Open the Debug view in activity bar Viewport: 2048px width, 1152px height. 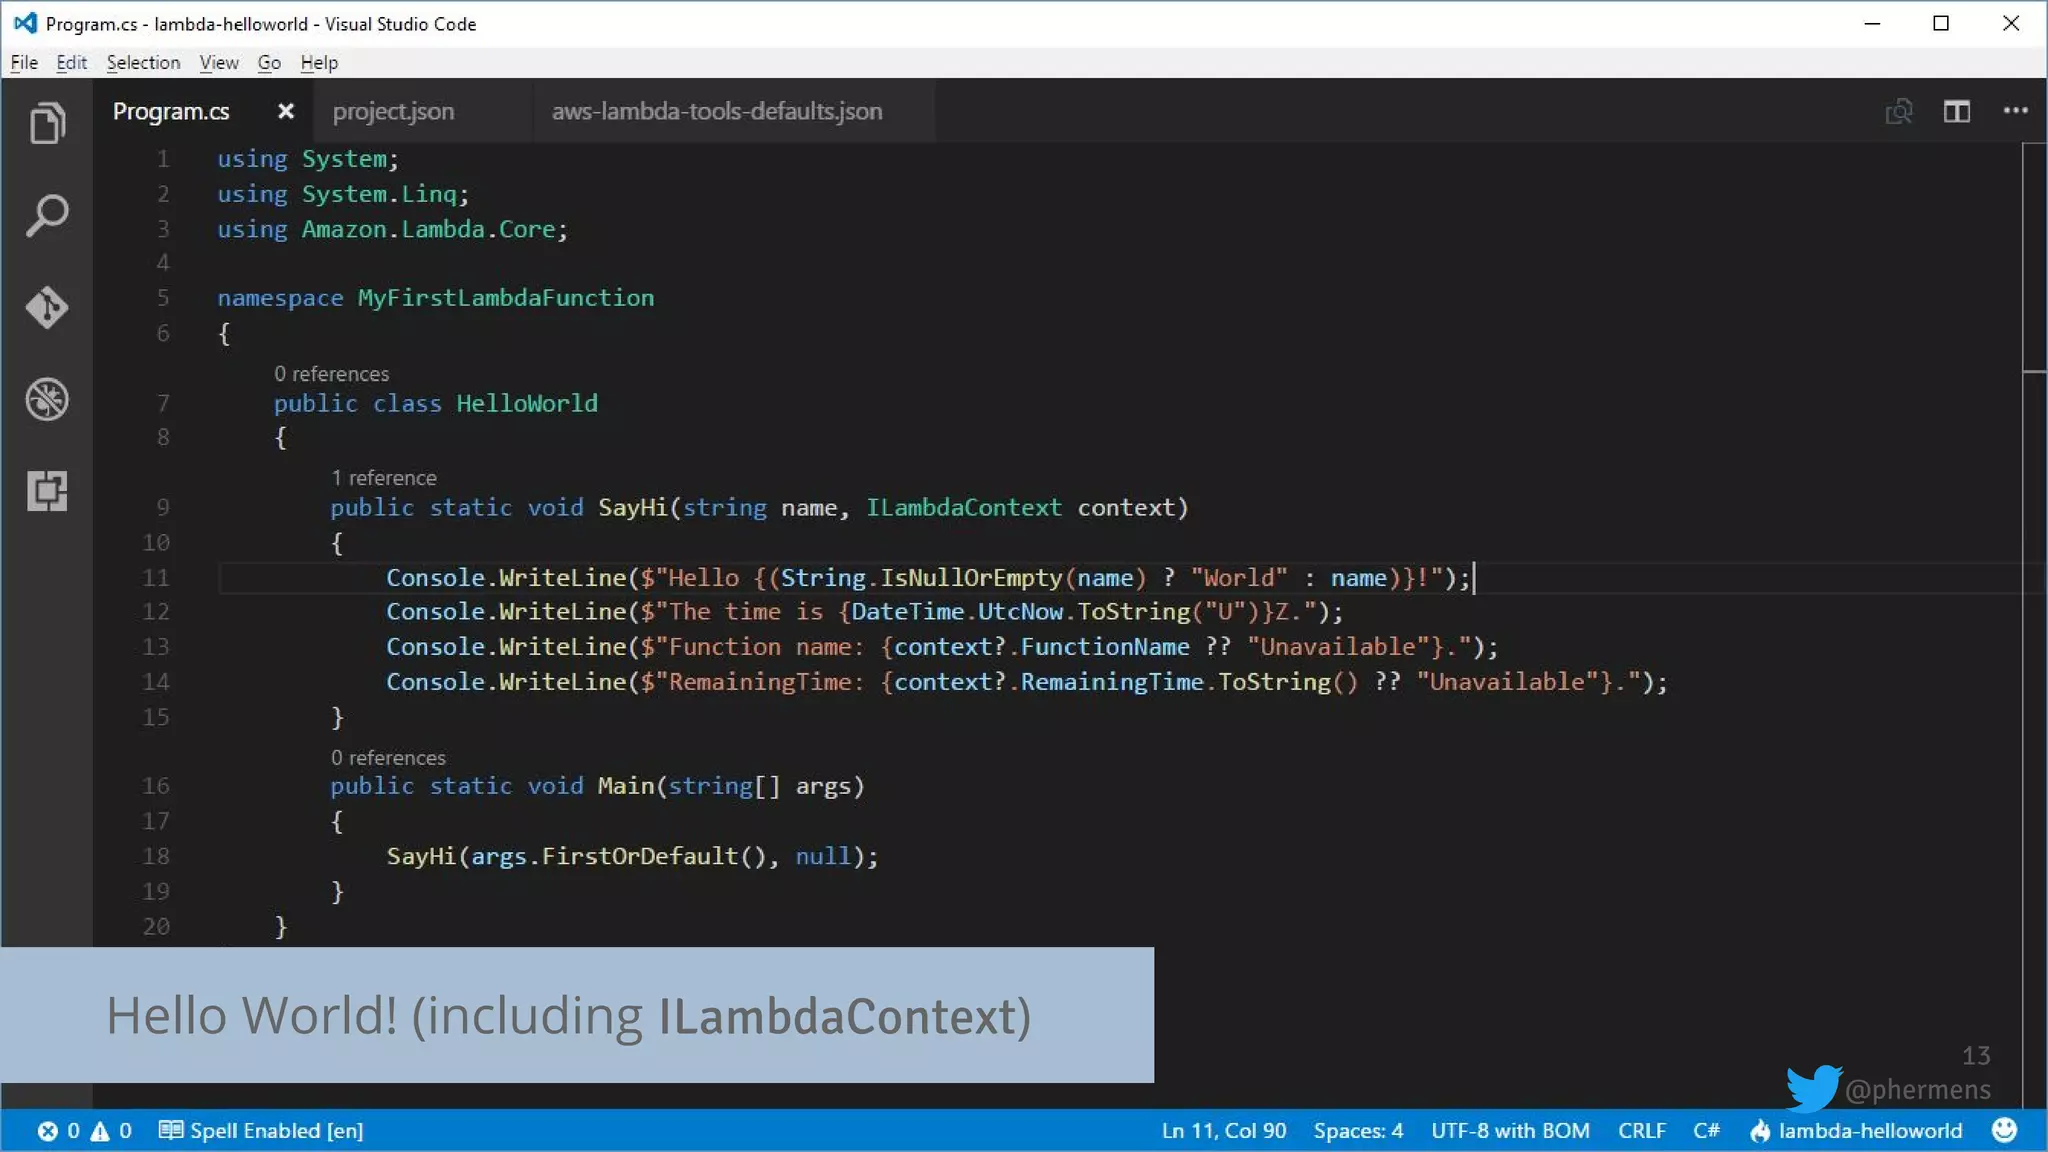coord(47,399)
